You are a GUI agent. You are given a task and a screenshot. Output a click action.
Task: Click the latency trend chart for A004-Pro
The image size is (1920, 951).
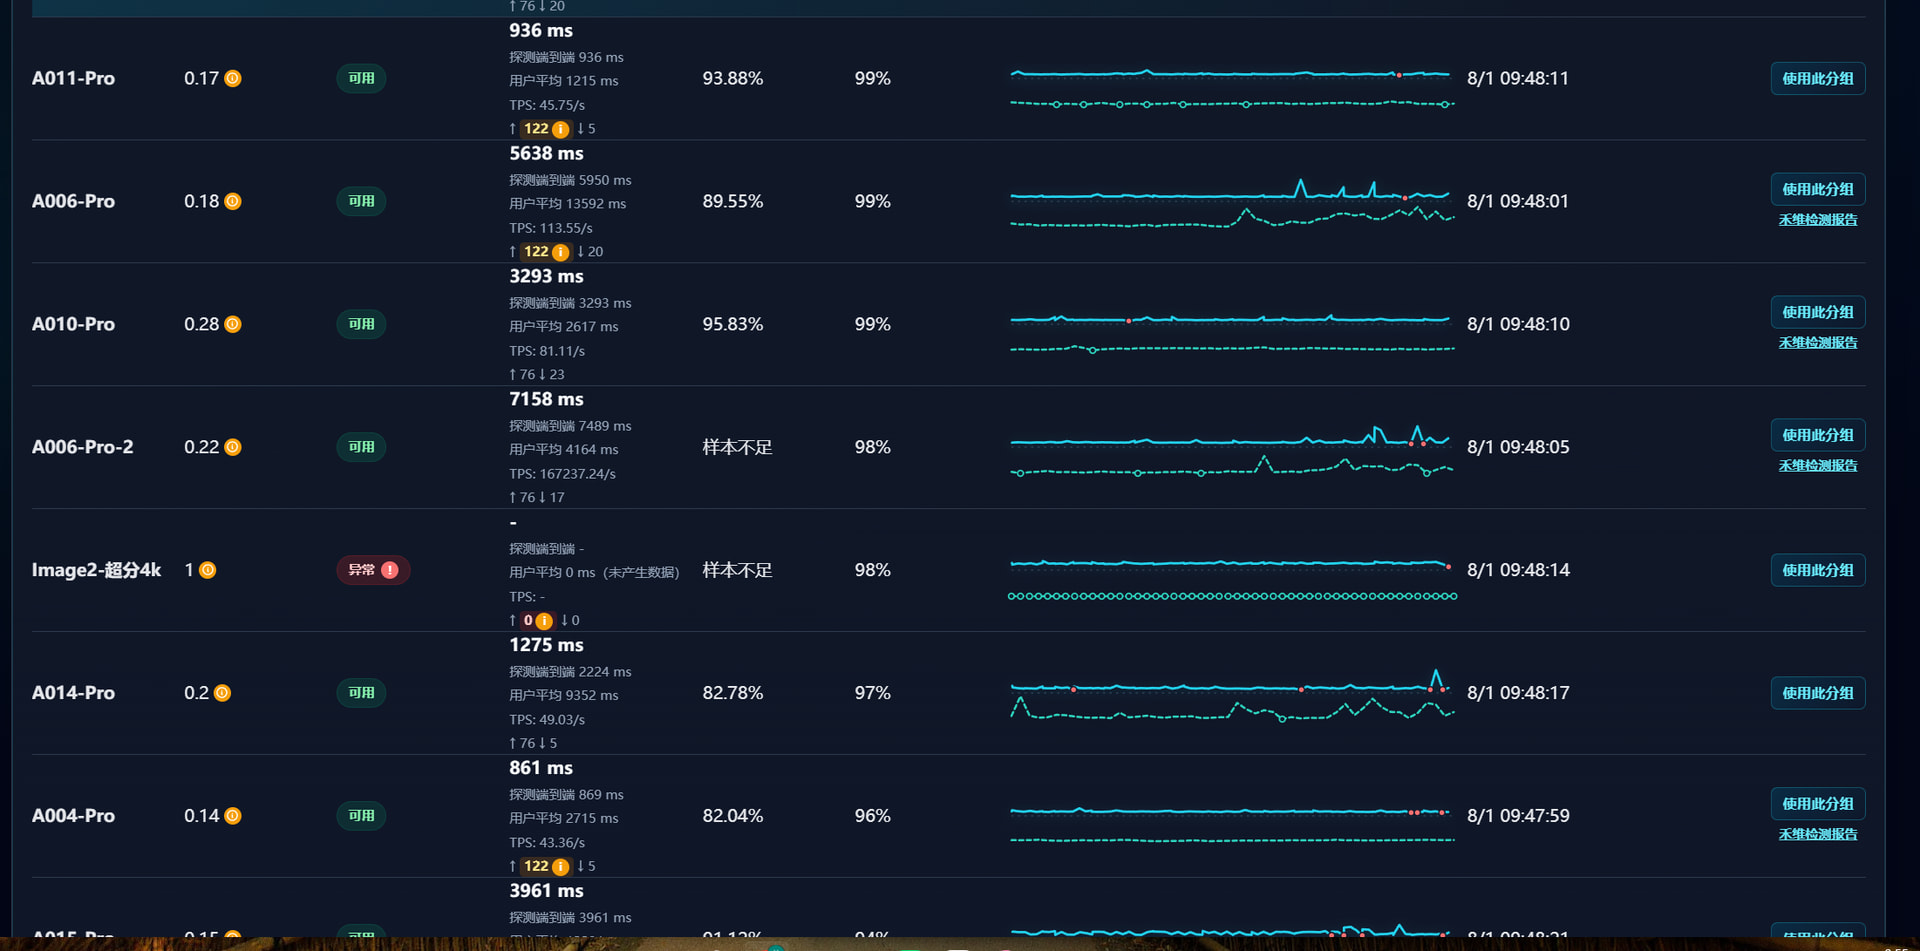pyautogui.click(x=1232, y=826)
